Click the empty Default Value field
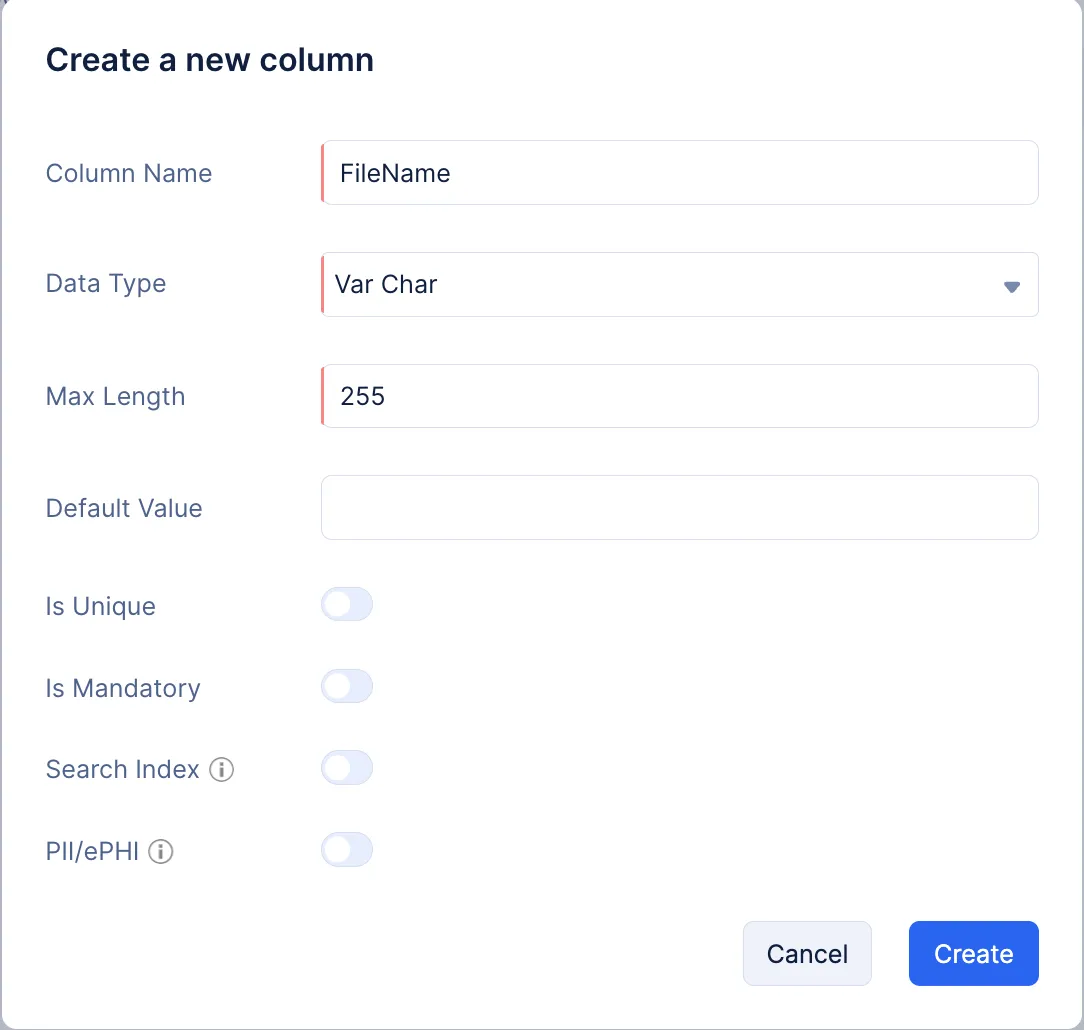 pos(680,507)
